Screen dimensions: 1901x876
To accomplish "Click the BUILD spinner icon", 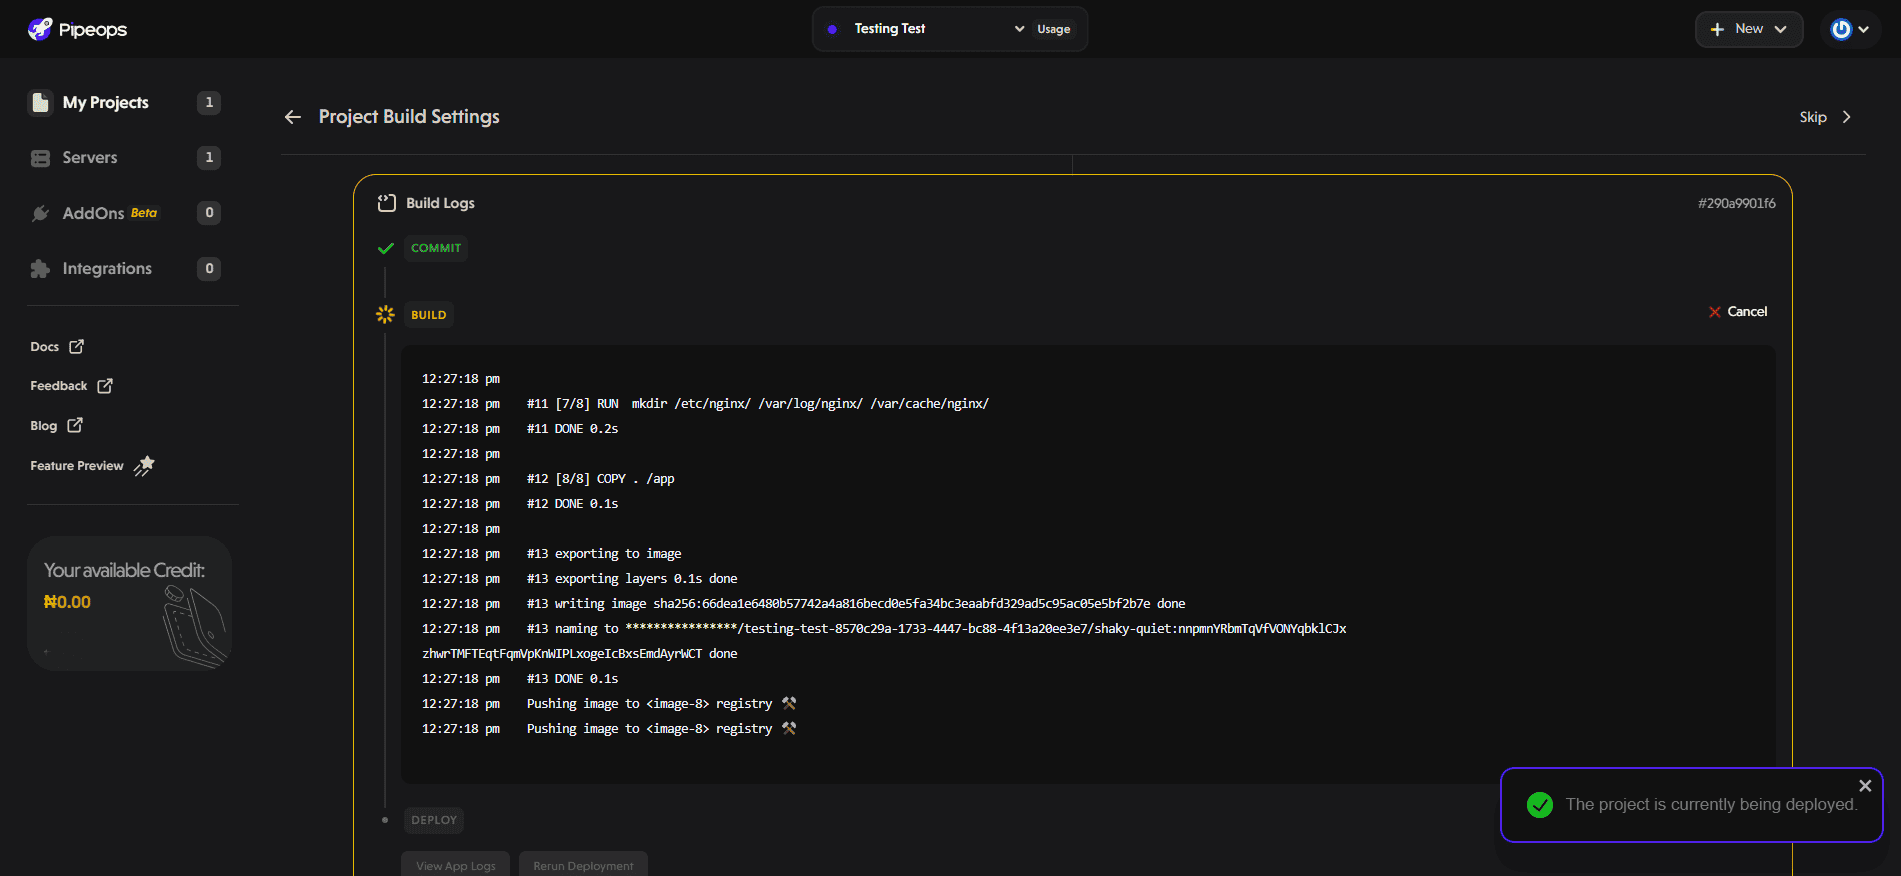I will 385,314.
